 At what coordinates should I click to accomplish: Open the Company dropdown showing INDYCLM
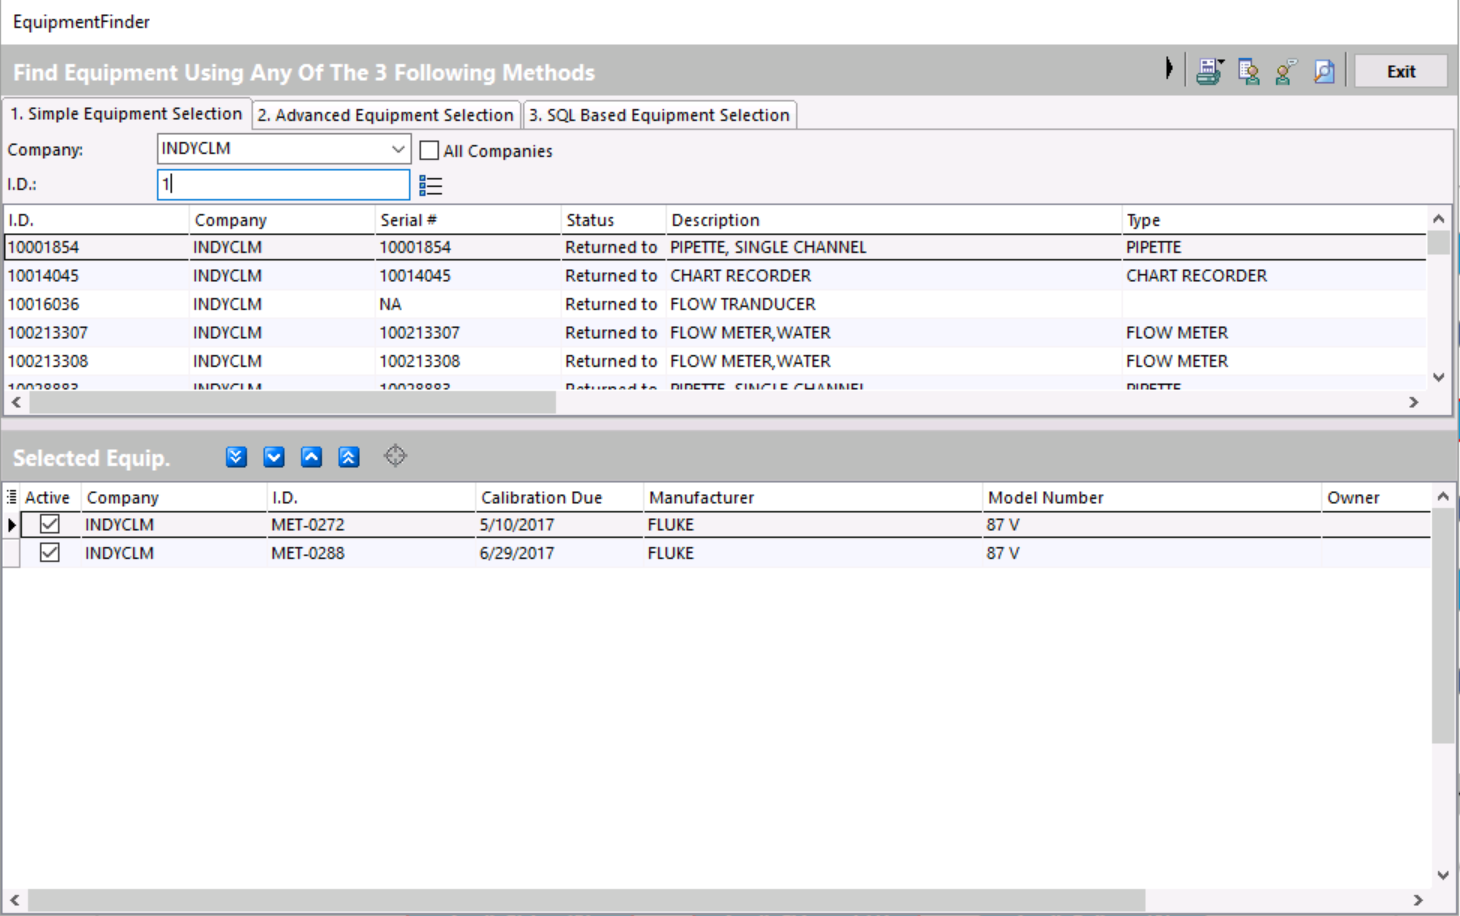397,149
